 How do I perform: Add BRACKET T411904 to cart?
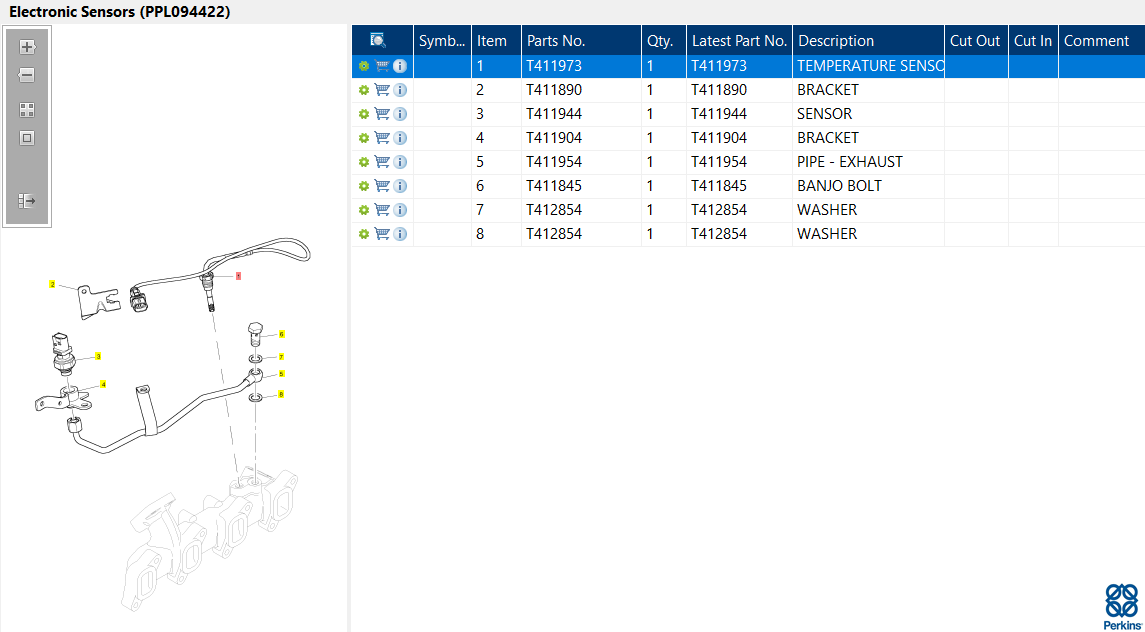point(382,139)
